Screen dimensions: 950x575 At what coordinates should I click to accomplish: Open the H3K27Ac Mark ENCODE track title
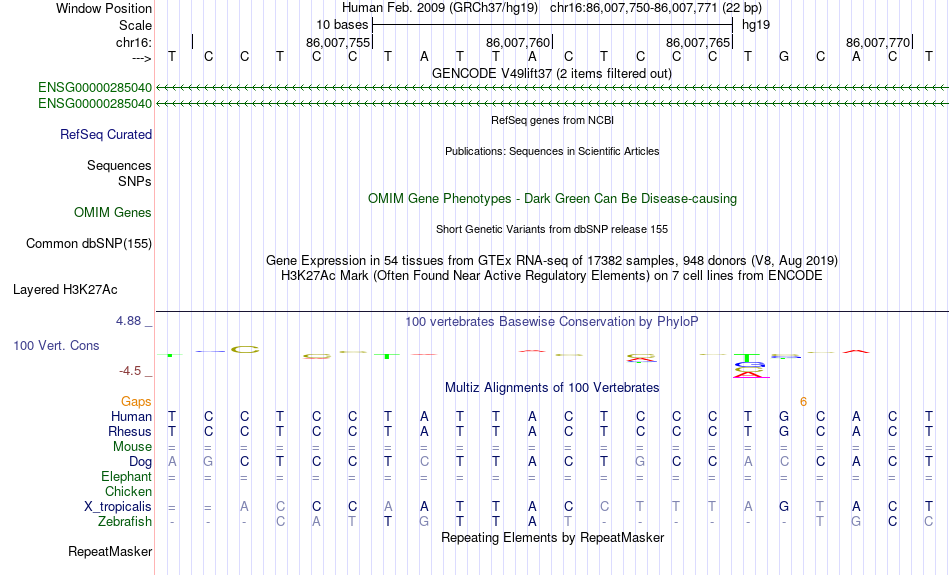(x=551, y=276)
